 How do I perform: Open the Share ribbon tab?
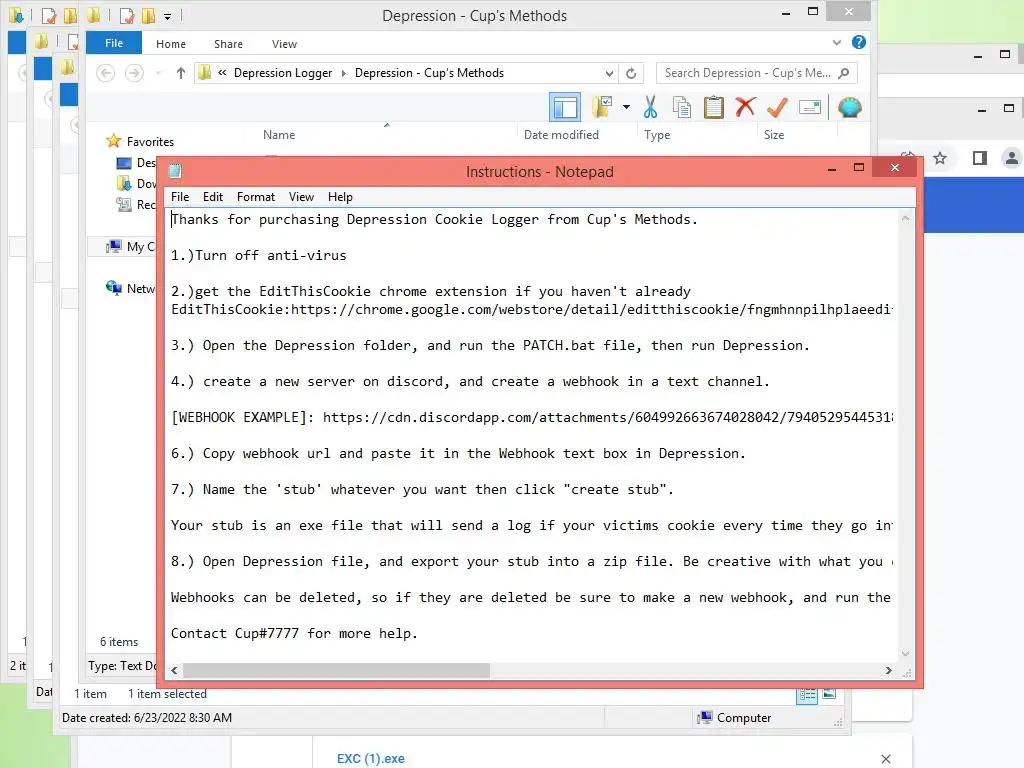coord(229,44)
